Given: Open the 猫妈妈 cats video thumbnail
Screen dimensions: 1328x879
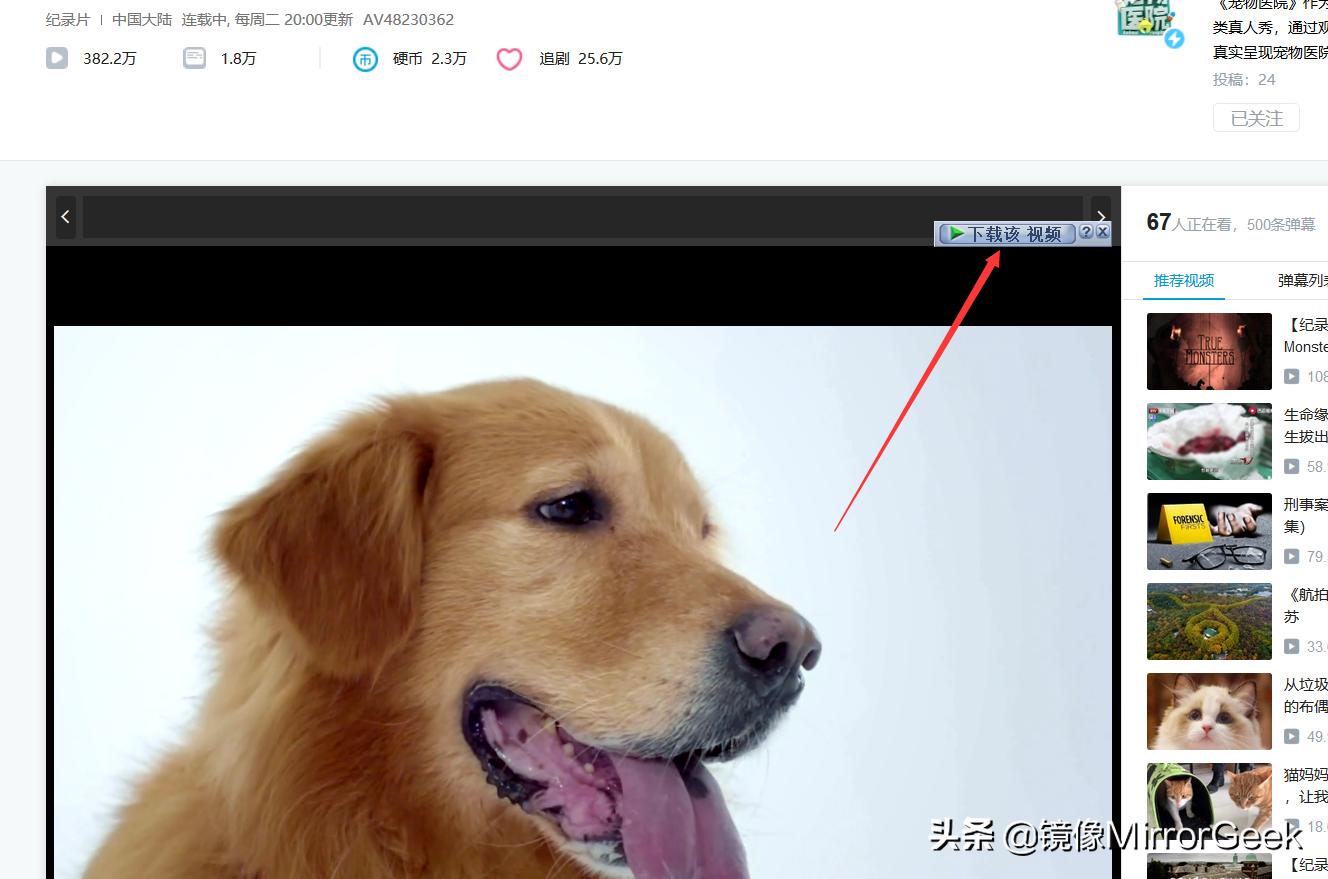Looking at the screenshot, I should pyautogui.click(x=1209, y=801).
